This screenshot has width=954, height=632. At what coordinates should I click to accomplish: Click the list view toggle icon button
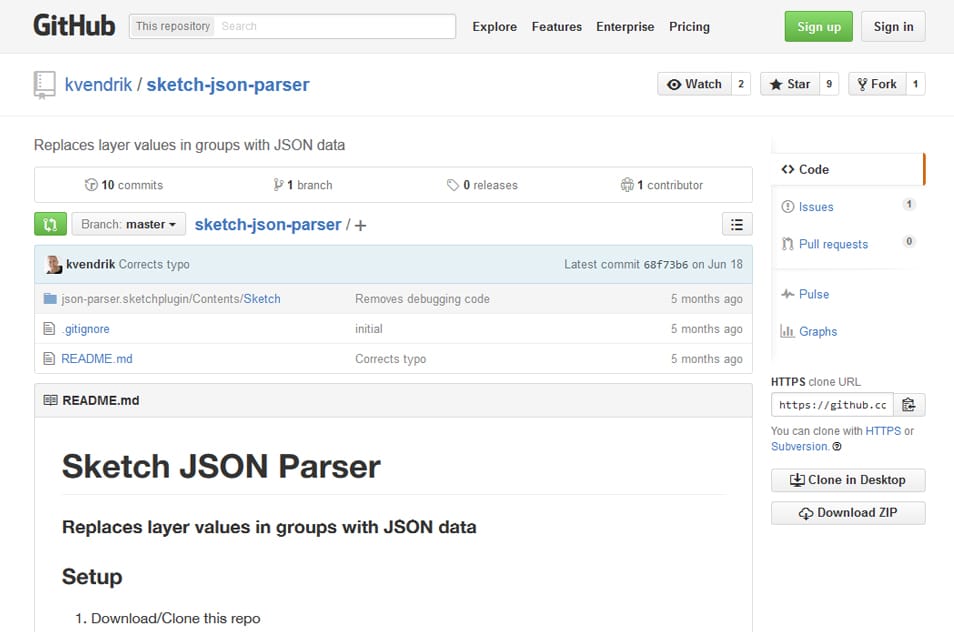737,224
